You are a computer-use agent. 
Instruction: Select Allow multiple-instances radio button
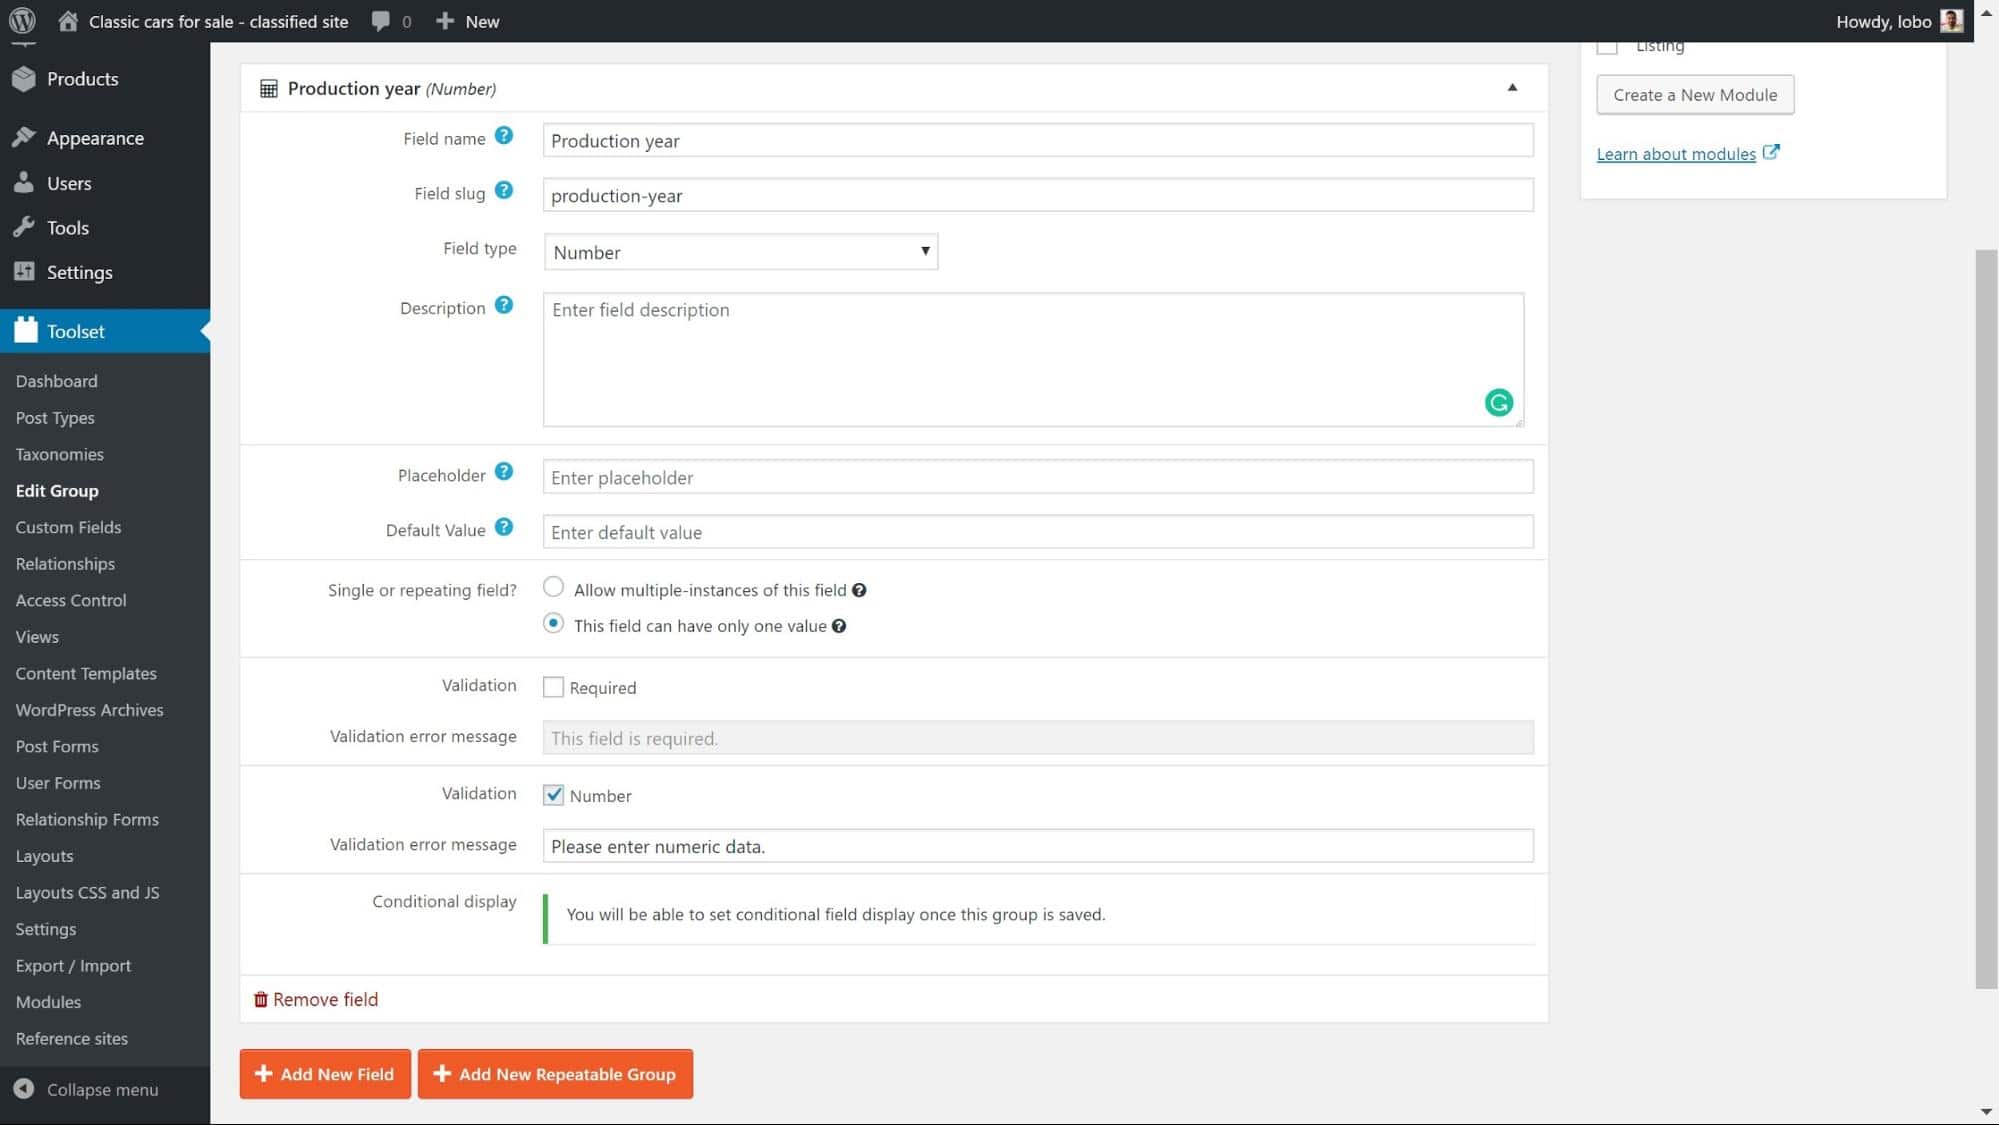pos(553,587)
